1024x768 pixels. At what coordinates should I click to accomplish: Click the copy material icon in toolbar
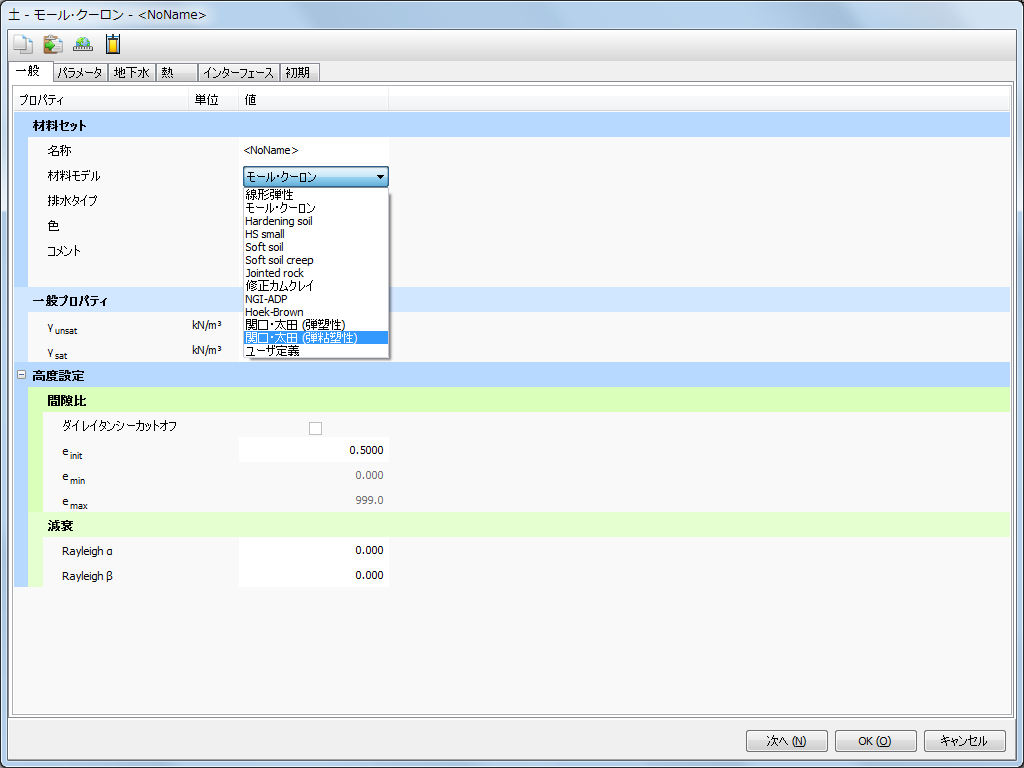click(22, 44)
